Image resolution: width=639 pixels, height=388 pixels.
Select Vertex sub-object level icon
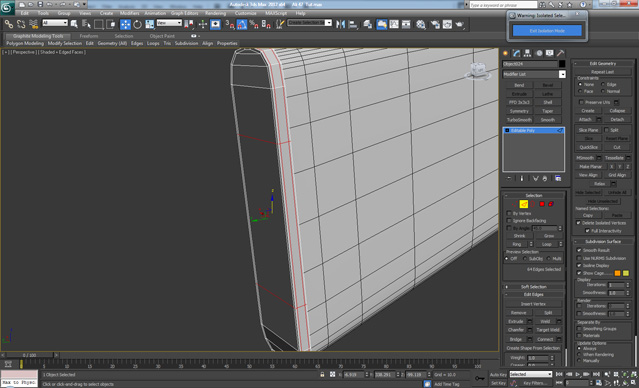515,204
